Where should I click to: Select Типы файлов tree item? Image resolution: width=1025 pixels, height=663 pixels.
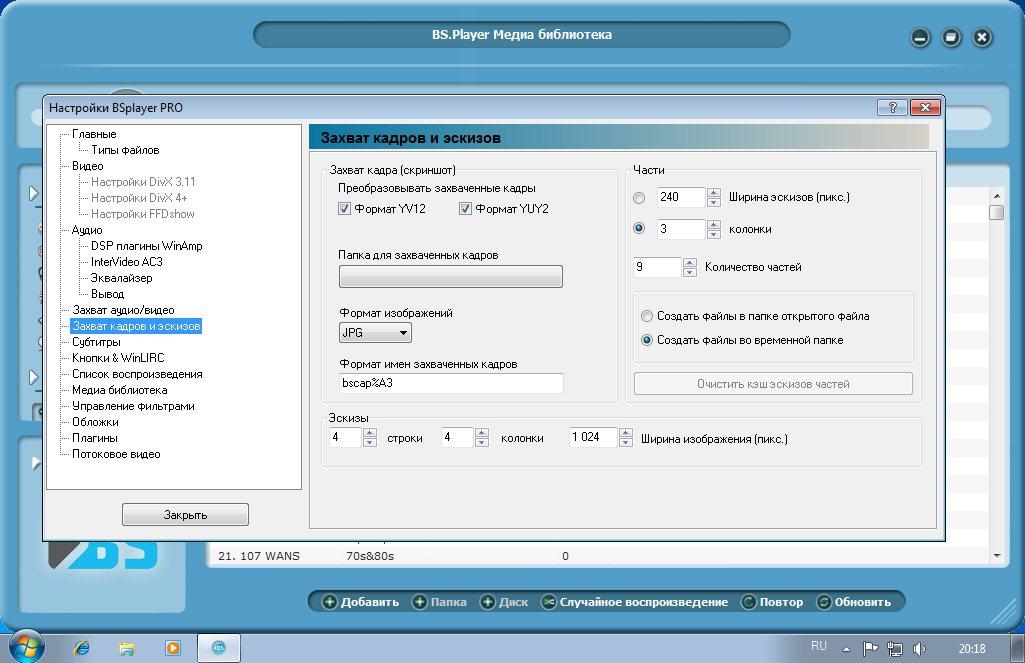(125, 150)
